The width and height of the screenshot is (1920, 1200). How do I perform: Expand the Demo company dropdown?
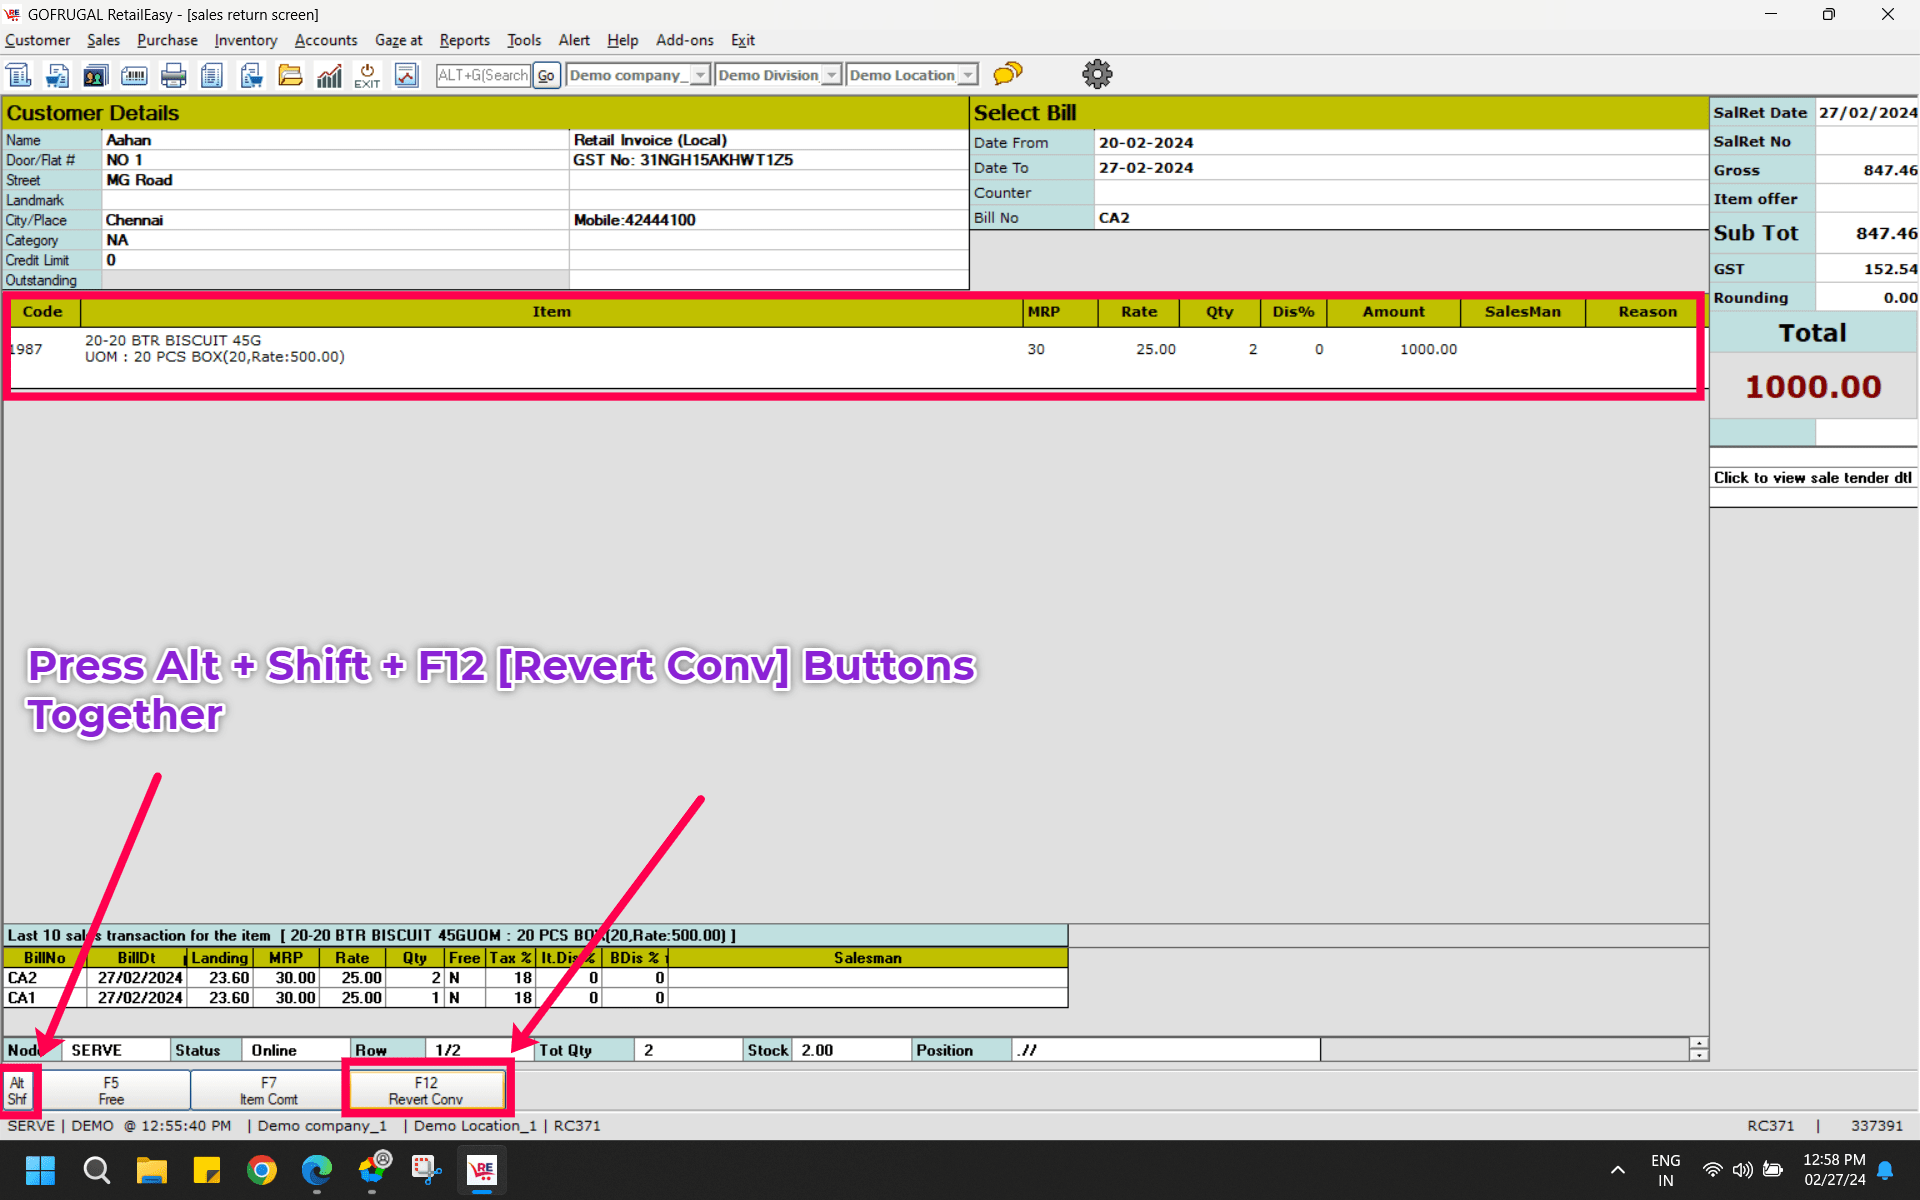[x=700, y=75]
